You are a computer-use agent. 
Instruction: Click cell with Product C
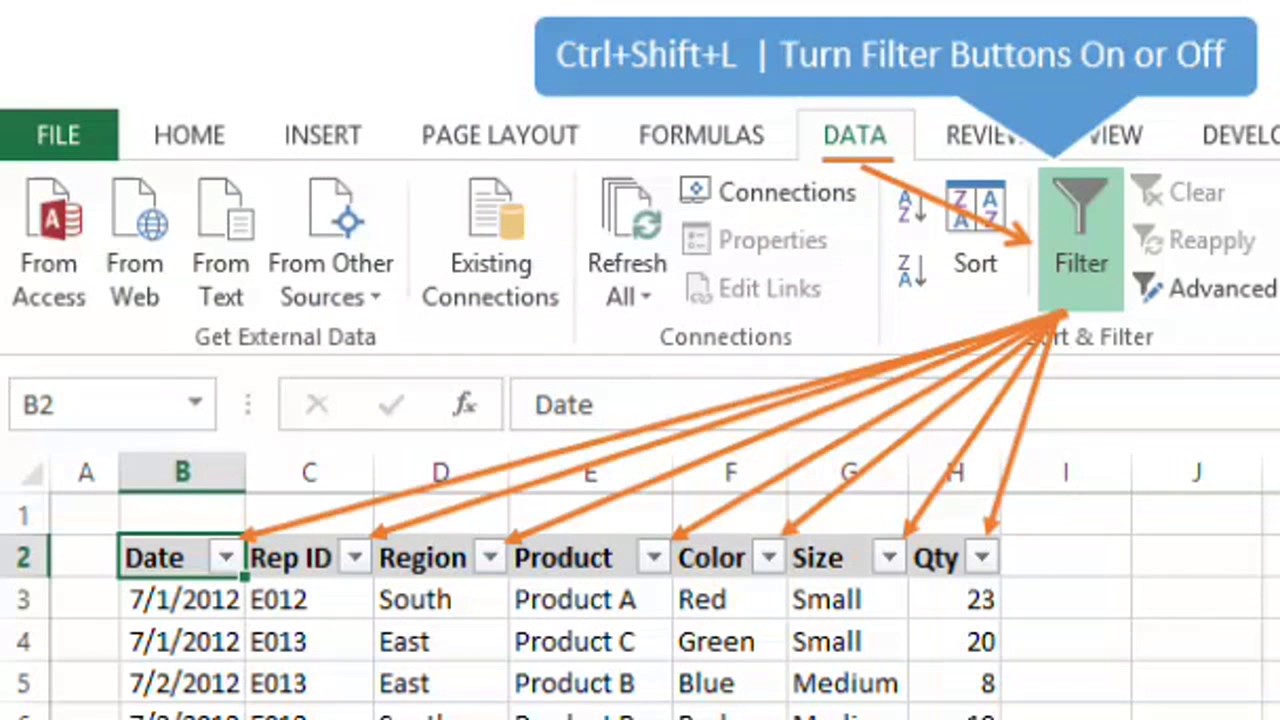590,642
